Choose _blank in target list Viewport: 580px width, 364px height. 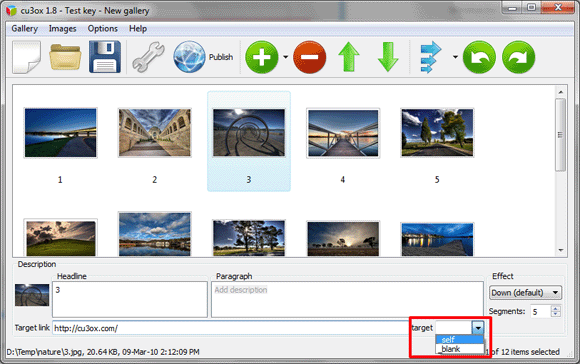(x=460, y=348)
